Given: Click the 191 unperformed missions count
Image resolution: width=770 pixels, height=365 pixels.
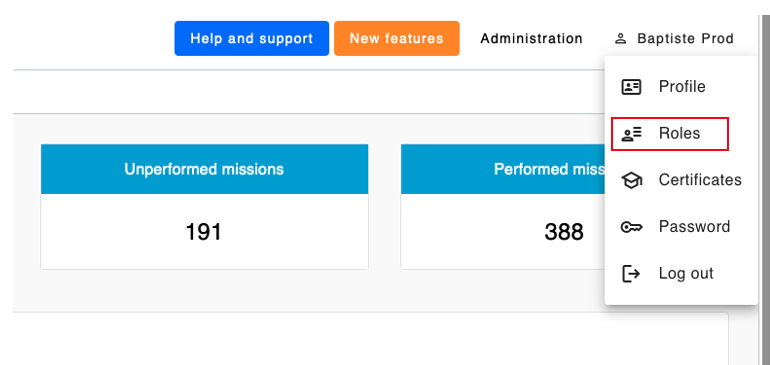Looking at the screenshot, I should pos(204,232).
